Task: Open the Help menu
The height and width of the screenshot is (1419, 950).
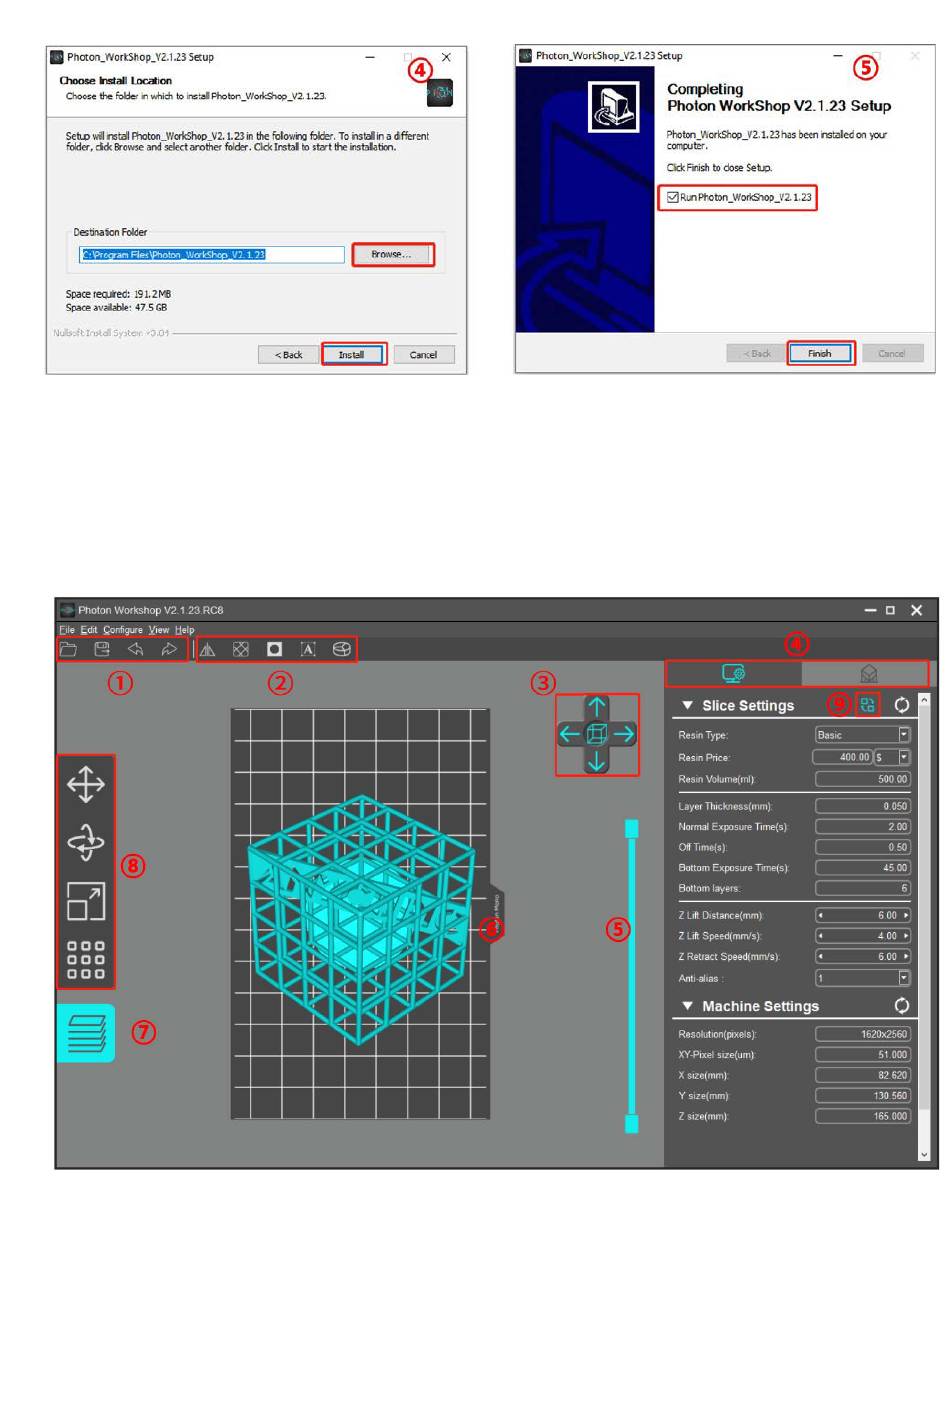Action: click(x=185, y=630)
